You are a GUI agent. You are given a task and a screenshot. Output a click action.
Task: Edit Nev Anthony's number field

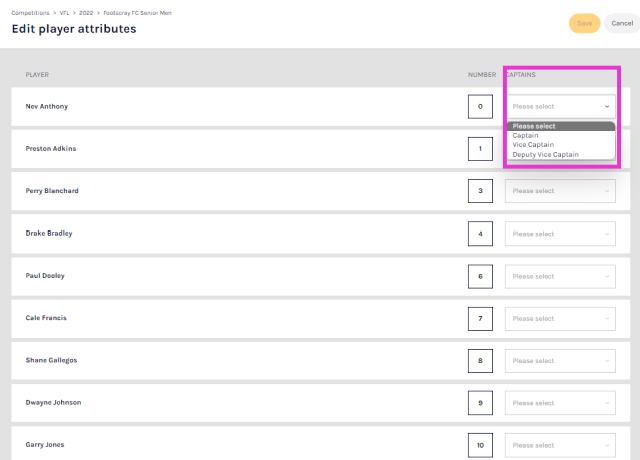pos(480,106)
